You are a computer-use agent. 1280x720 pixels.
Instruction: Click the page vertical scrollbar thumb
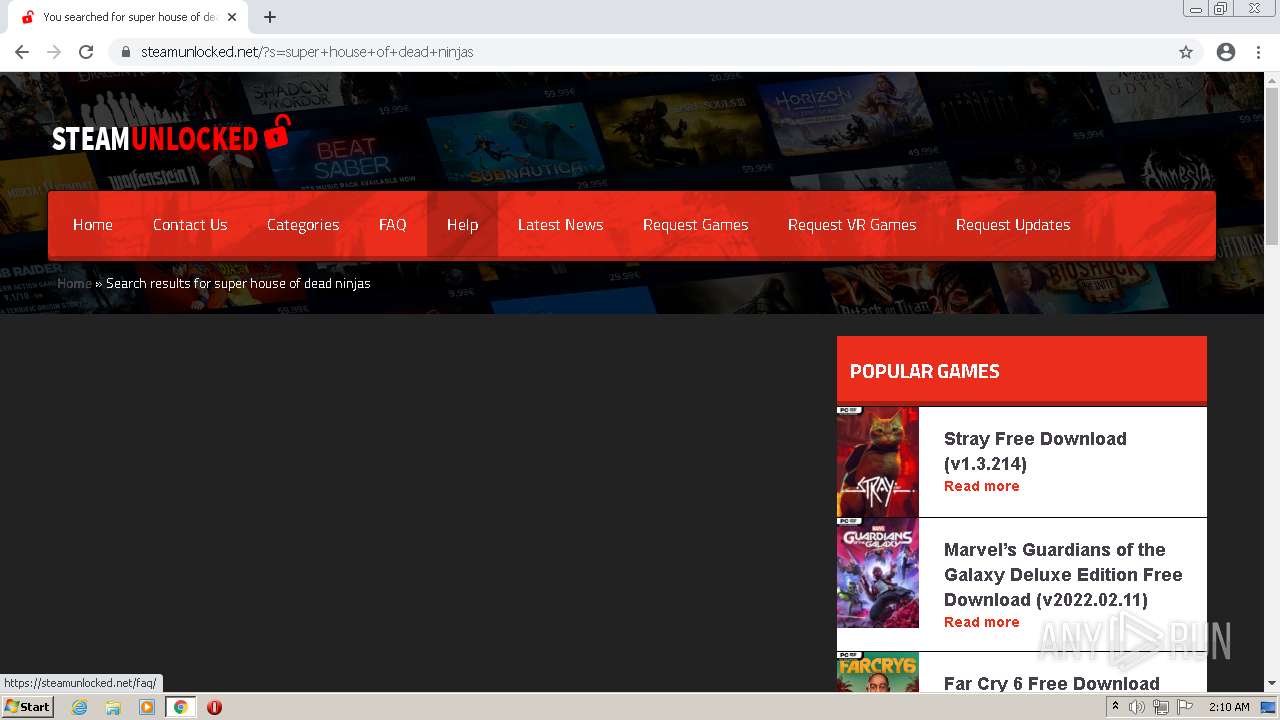coord(1272,166)
